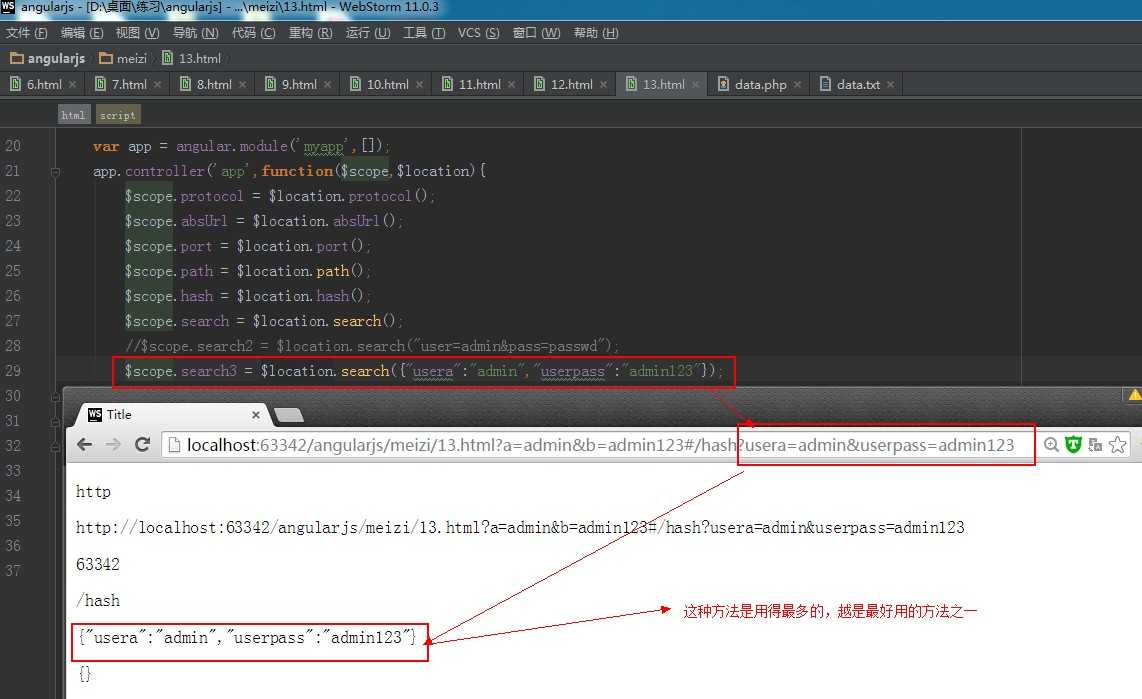Open the 视图 (View) menu

137,33
